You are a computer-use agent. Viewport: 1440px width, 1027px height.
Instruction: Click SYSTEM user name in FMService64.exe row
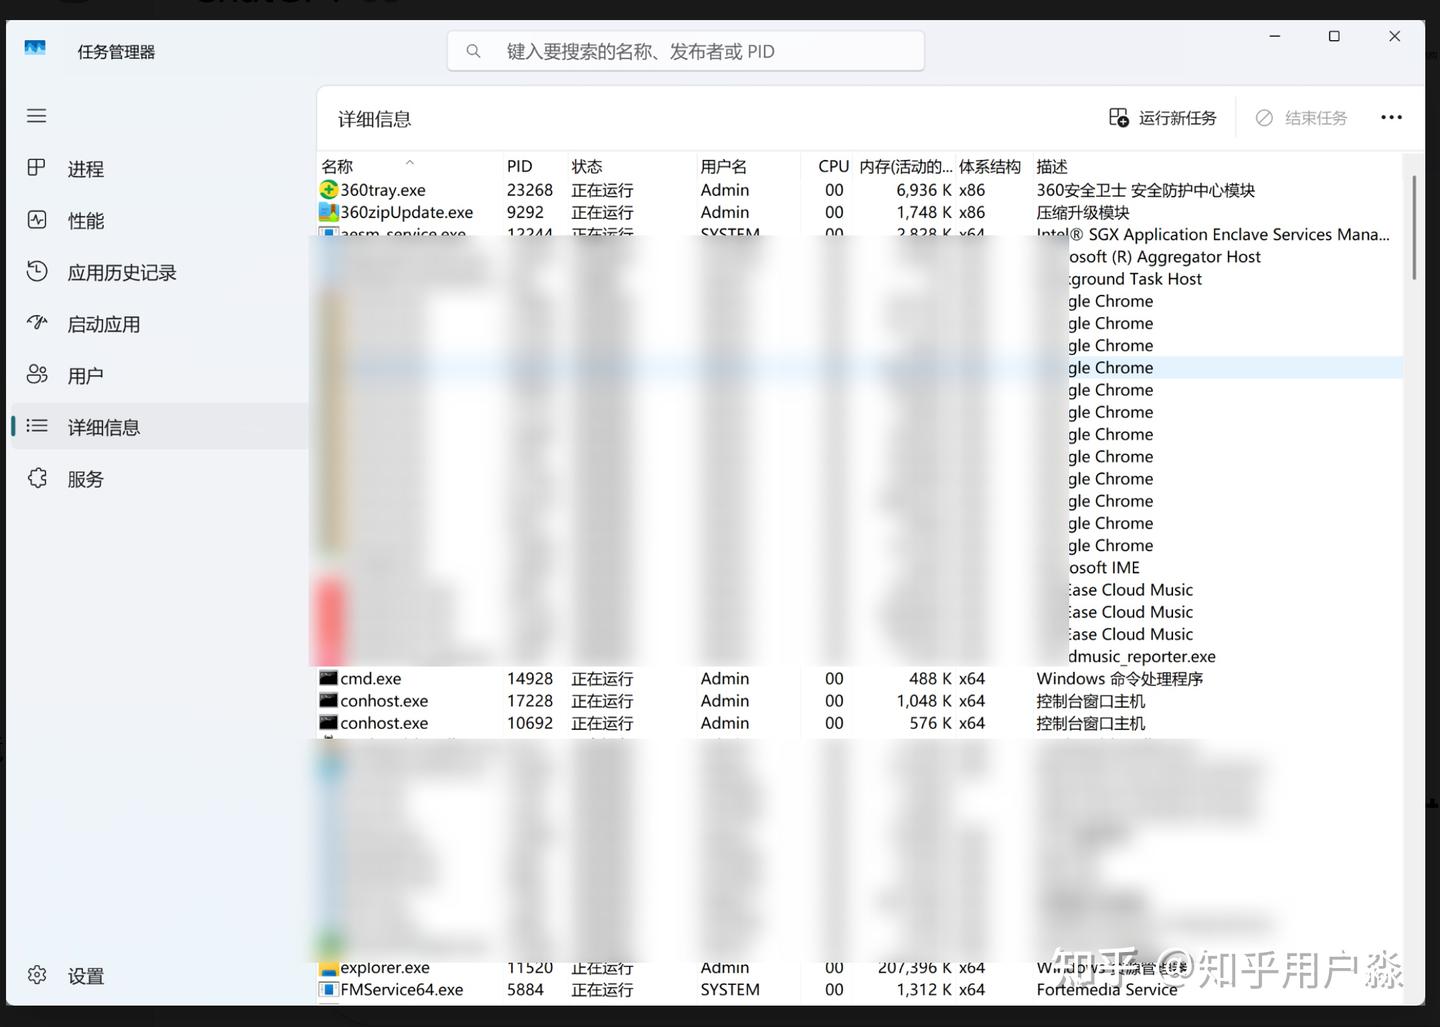pos(730,989)
